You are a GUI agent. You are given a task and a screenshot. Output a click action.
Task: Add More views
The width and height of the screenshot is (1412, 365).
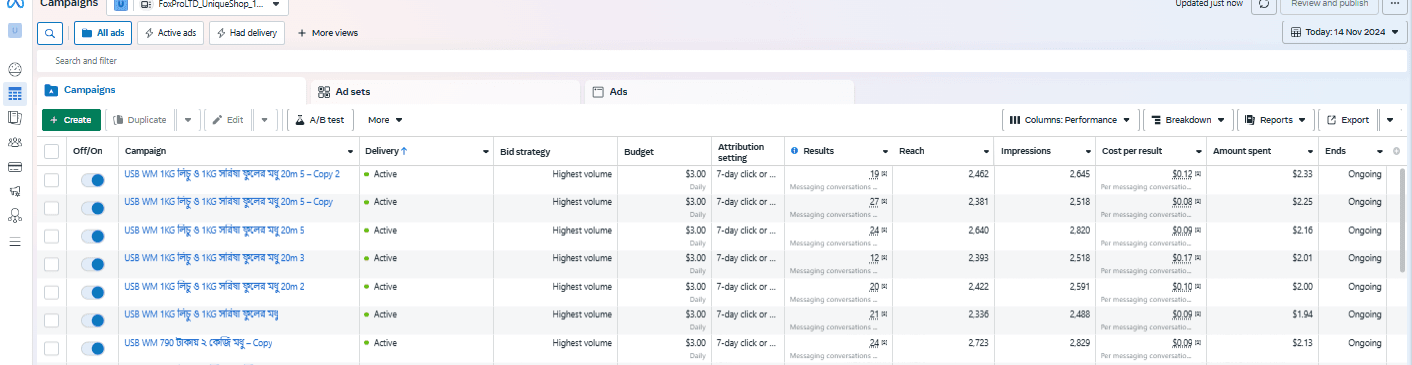pos(328,33)
